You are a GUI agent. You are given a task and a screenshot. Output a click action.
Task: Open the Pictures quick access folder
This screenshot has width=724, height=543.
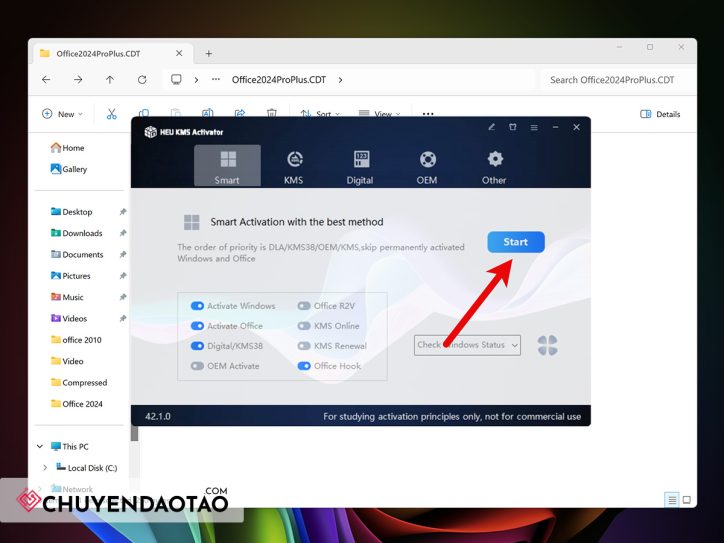click(71, 276)
